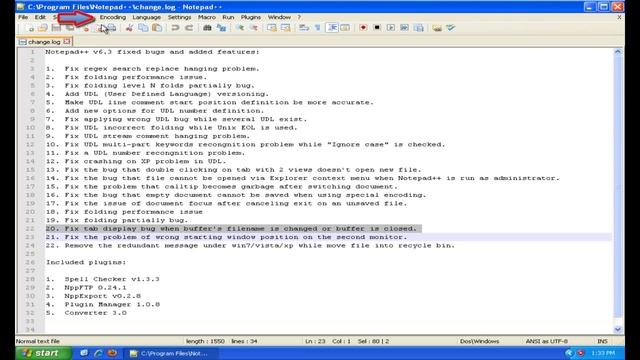Click the Notepad++ taskbar button
Viewport: 640px width, 360px height.
tap(171, 353)
